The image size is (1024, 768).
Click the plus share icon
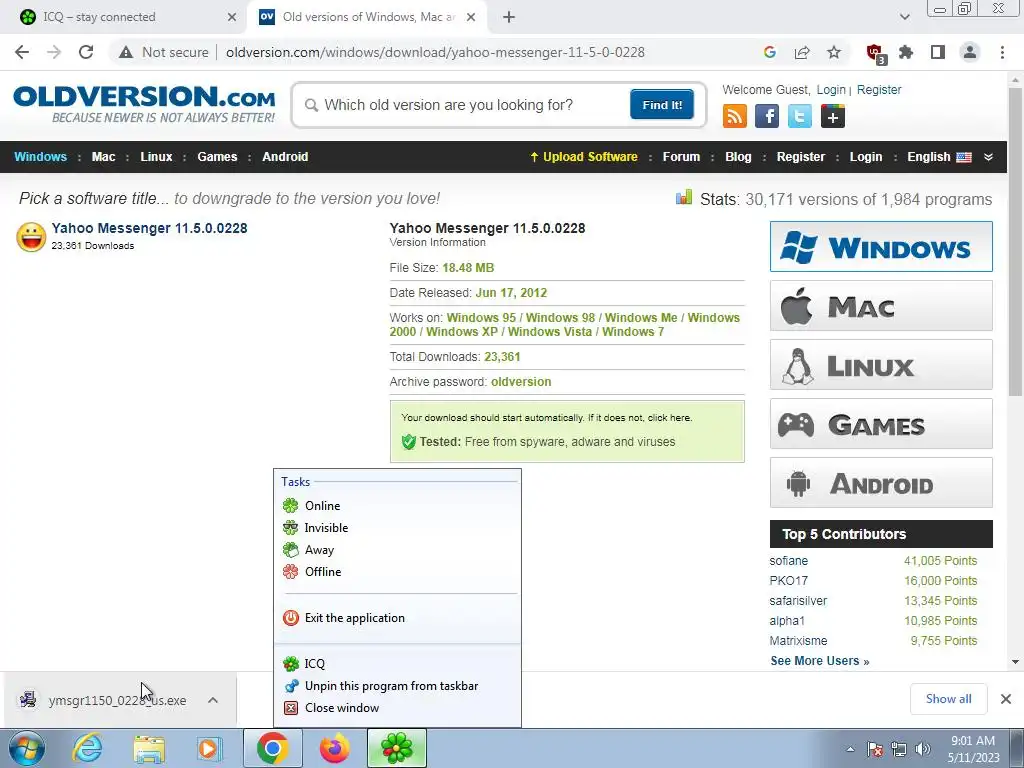pos(833,116)
